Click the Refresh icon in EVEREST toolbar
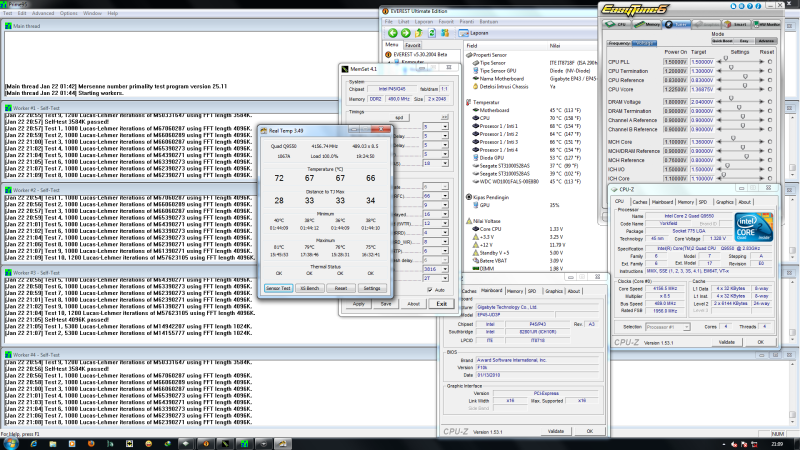This screenshot has height=450, width=800. (x=432, y=33)
